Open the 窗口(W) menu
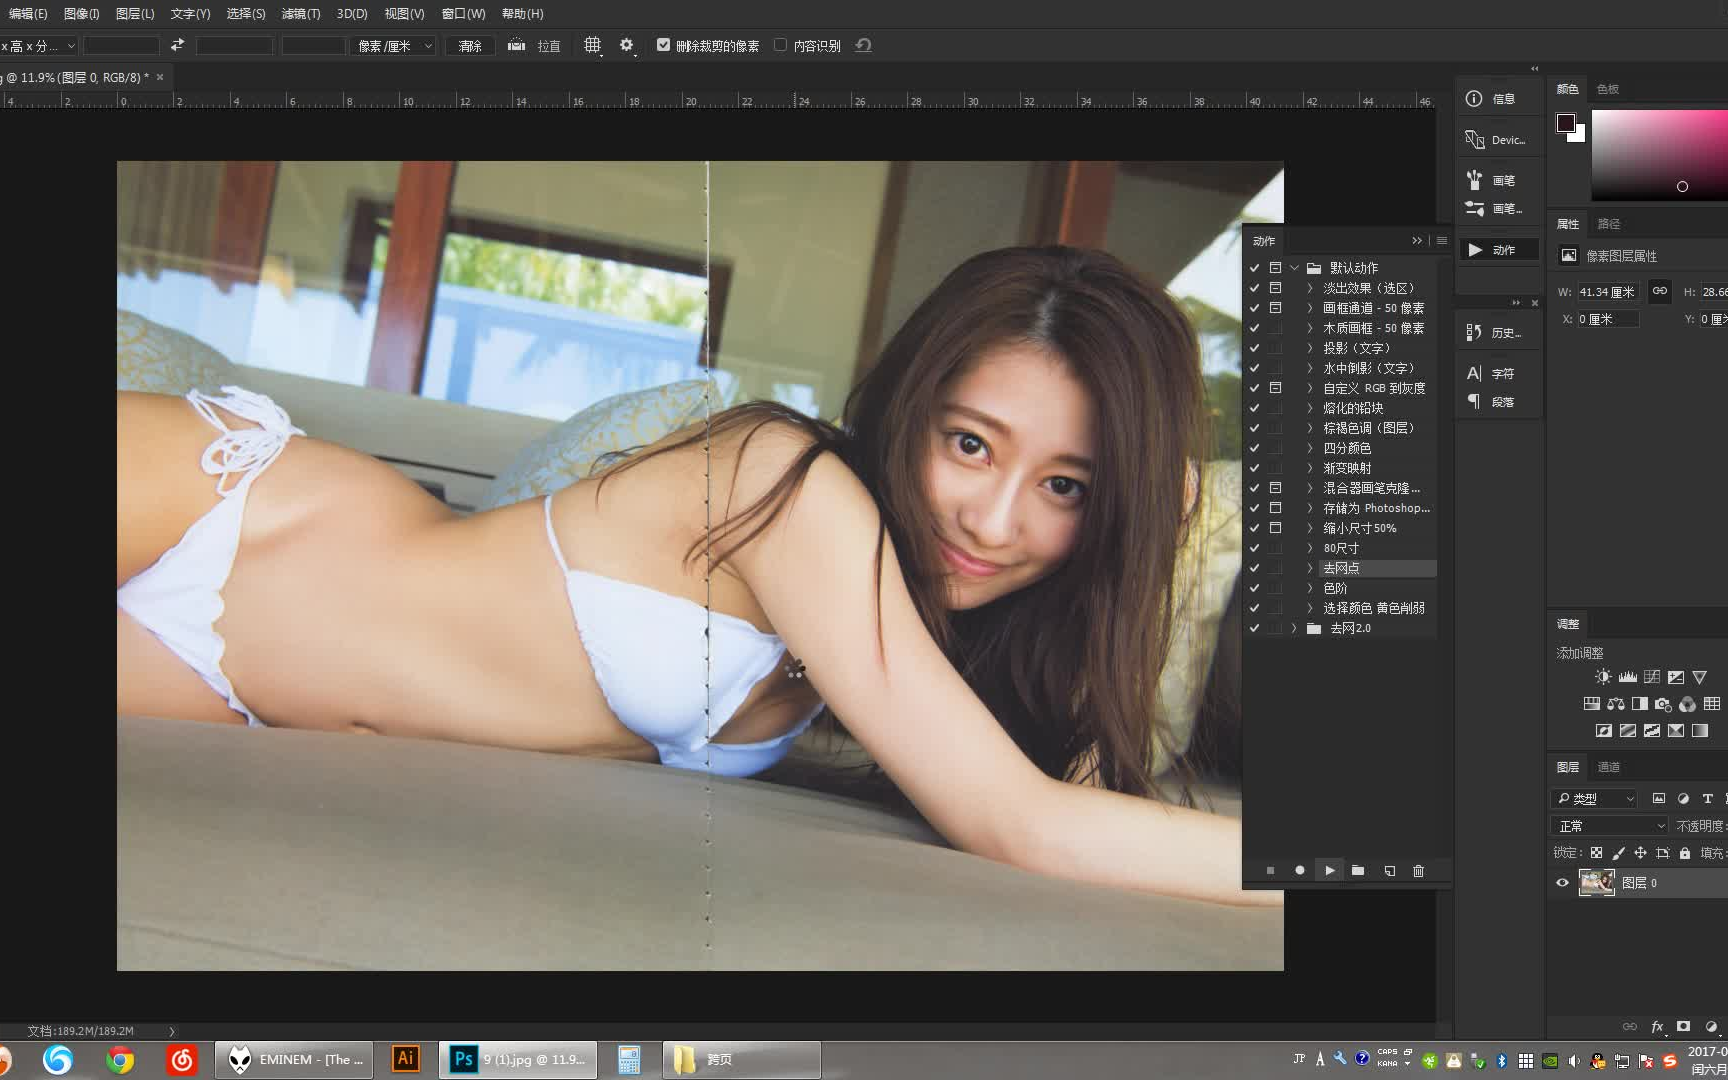The width and height of the screenshot is (1728, 1080). point(463,14)
